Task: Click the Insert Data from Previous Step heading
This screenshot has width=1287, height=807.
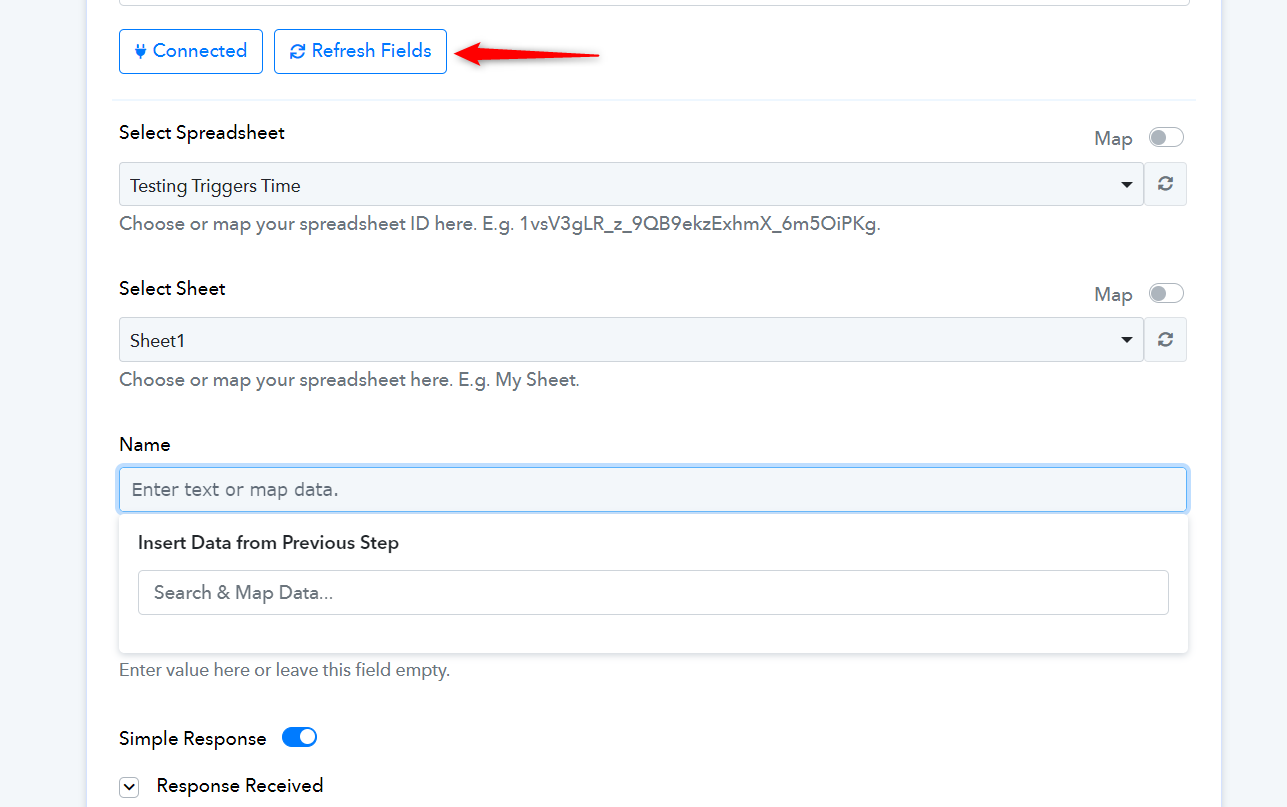Action: [x=268, y=543]
